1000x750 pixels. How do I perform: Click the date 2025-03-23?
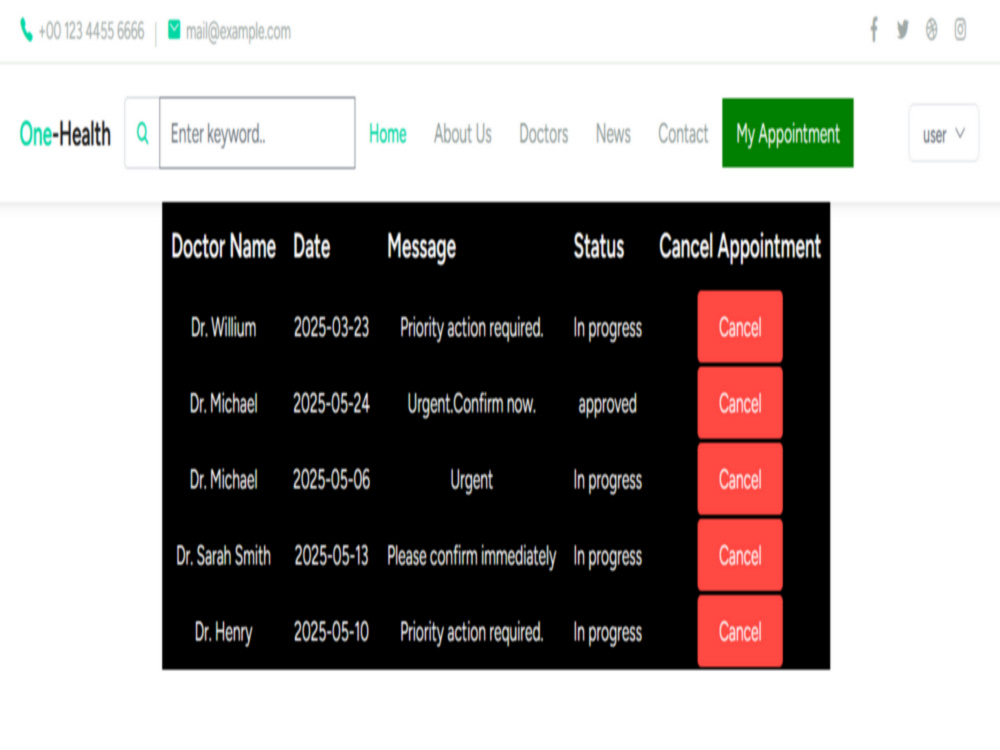pyautogui.click(x=331, y=327)
